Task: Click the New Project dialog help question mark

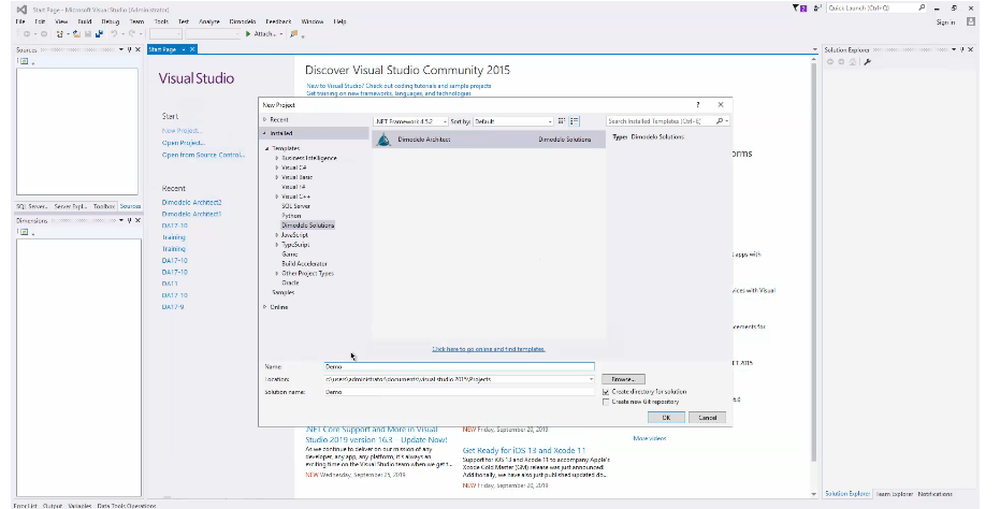Action: coord(698,105)
